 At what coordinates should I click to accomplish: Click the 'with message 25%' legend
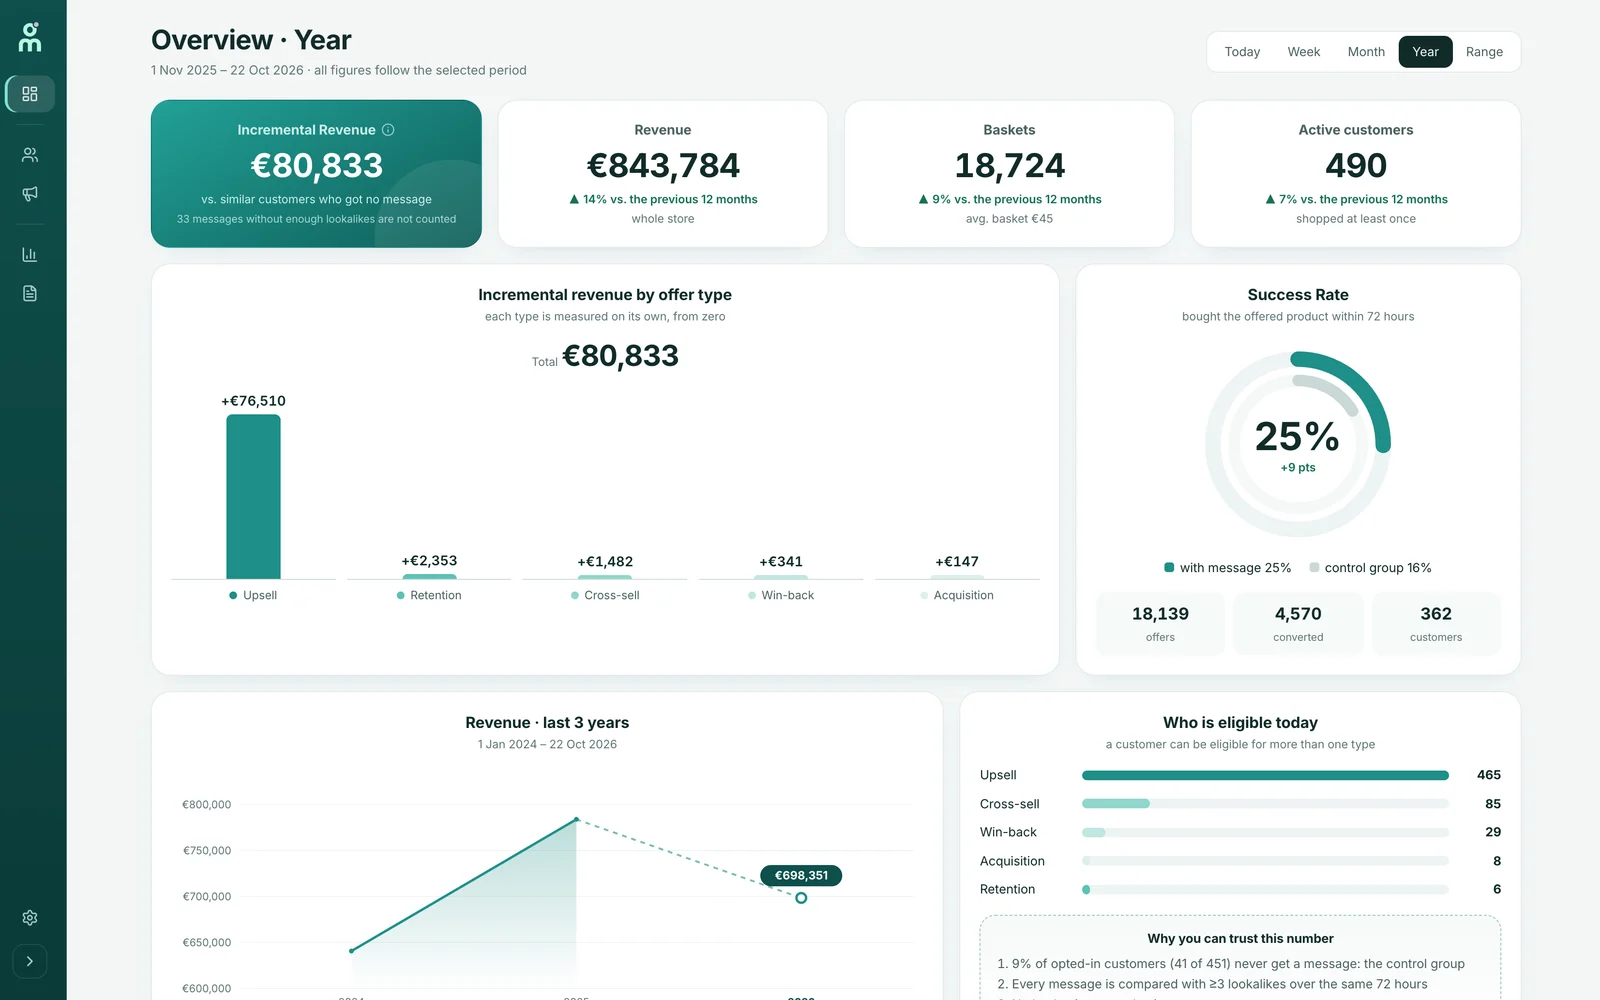click(x=1227, y=568)
